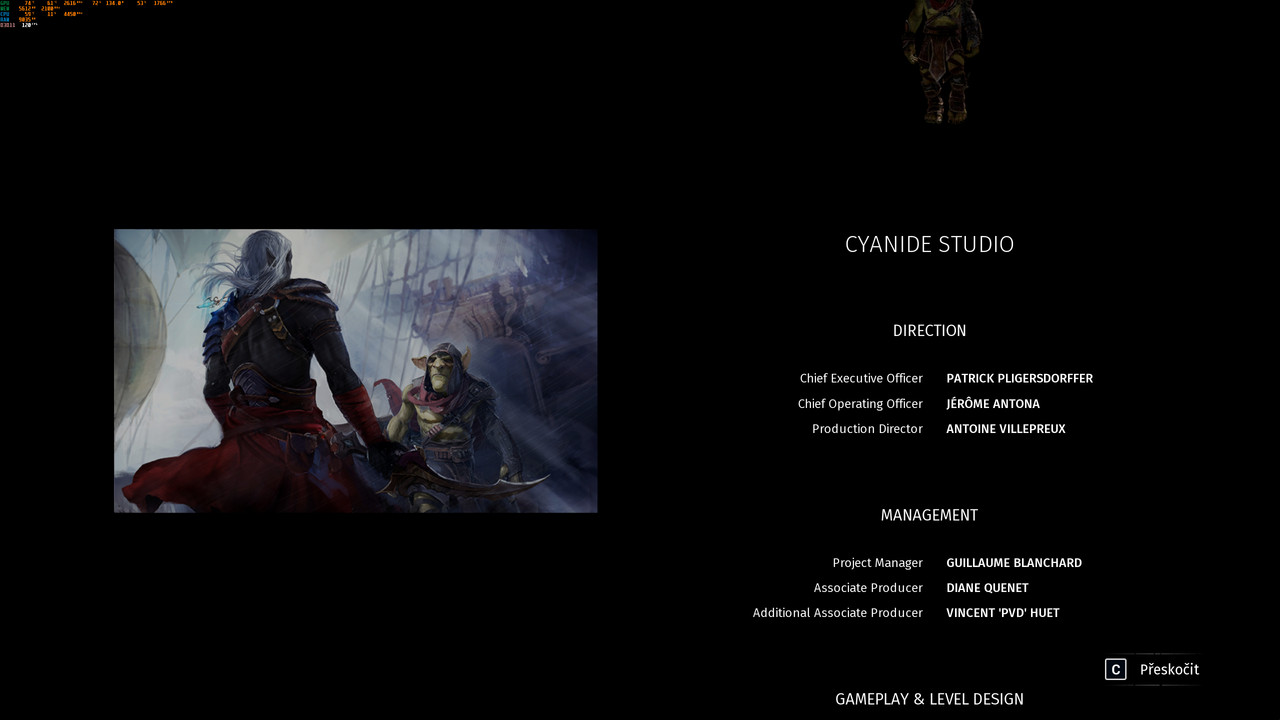The width and height of the screenshot is (1280, 720).
Task: Select the CYANIDE STUDIO heading
Action: (930, 245)
